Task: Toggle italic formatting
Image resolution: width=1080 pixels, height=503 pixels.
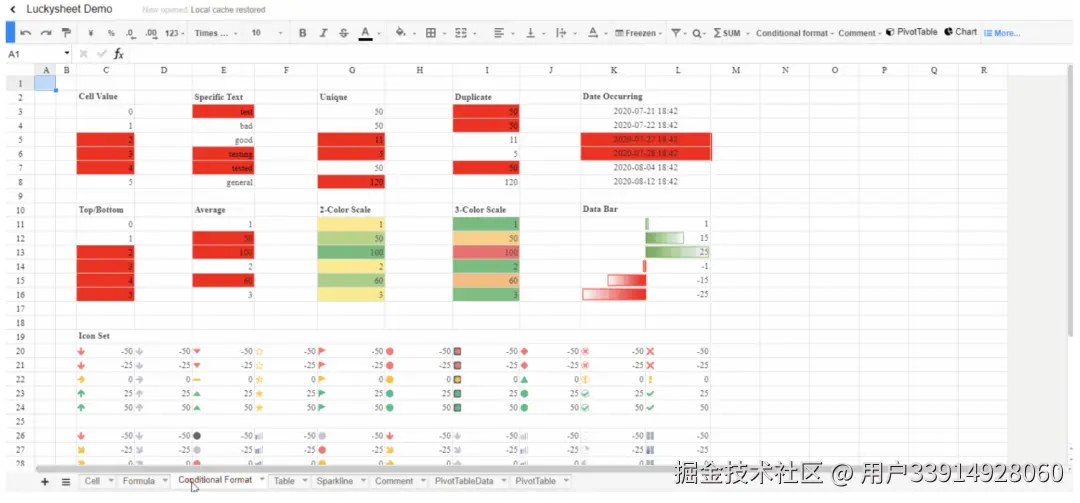Action: pyautogui.click(x=323, y=32)
